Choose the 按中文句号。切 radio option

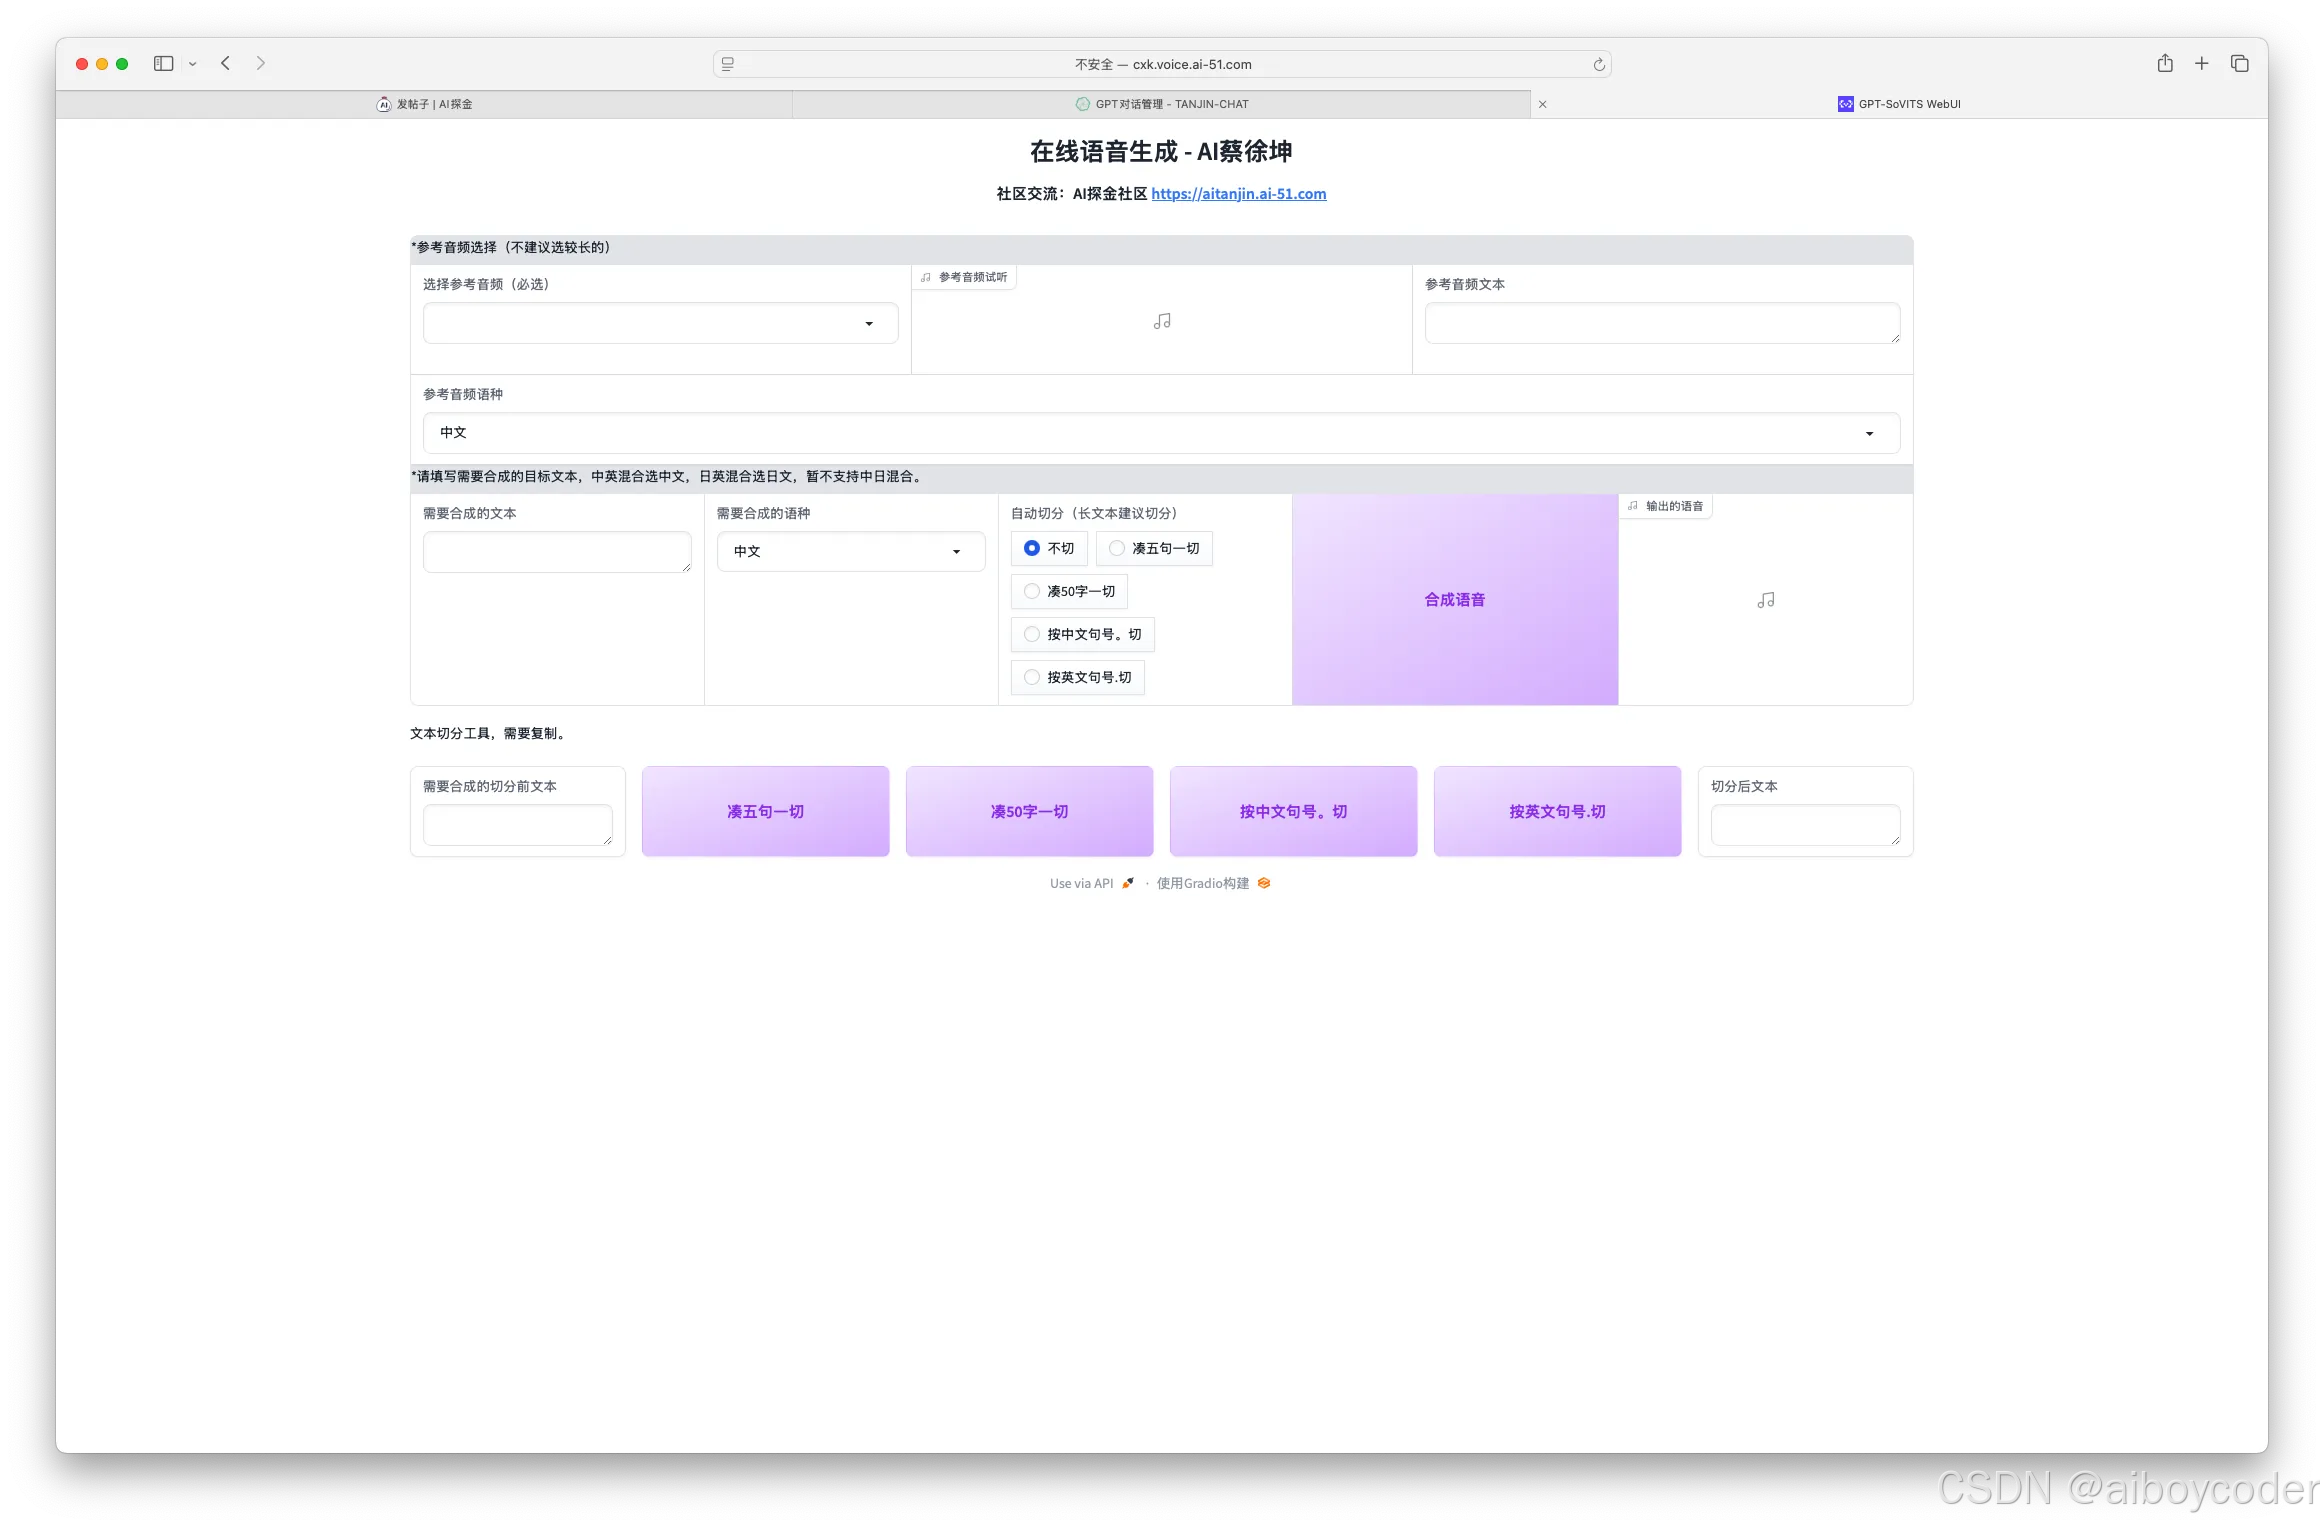(x=1032, y=634)
